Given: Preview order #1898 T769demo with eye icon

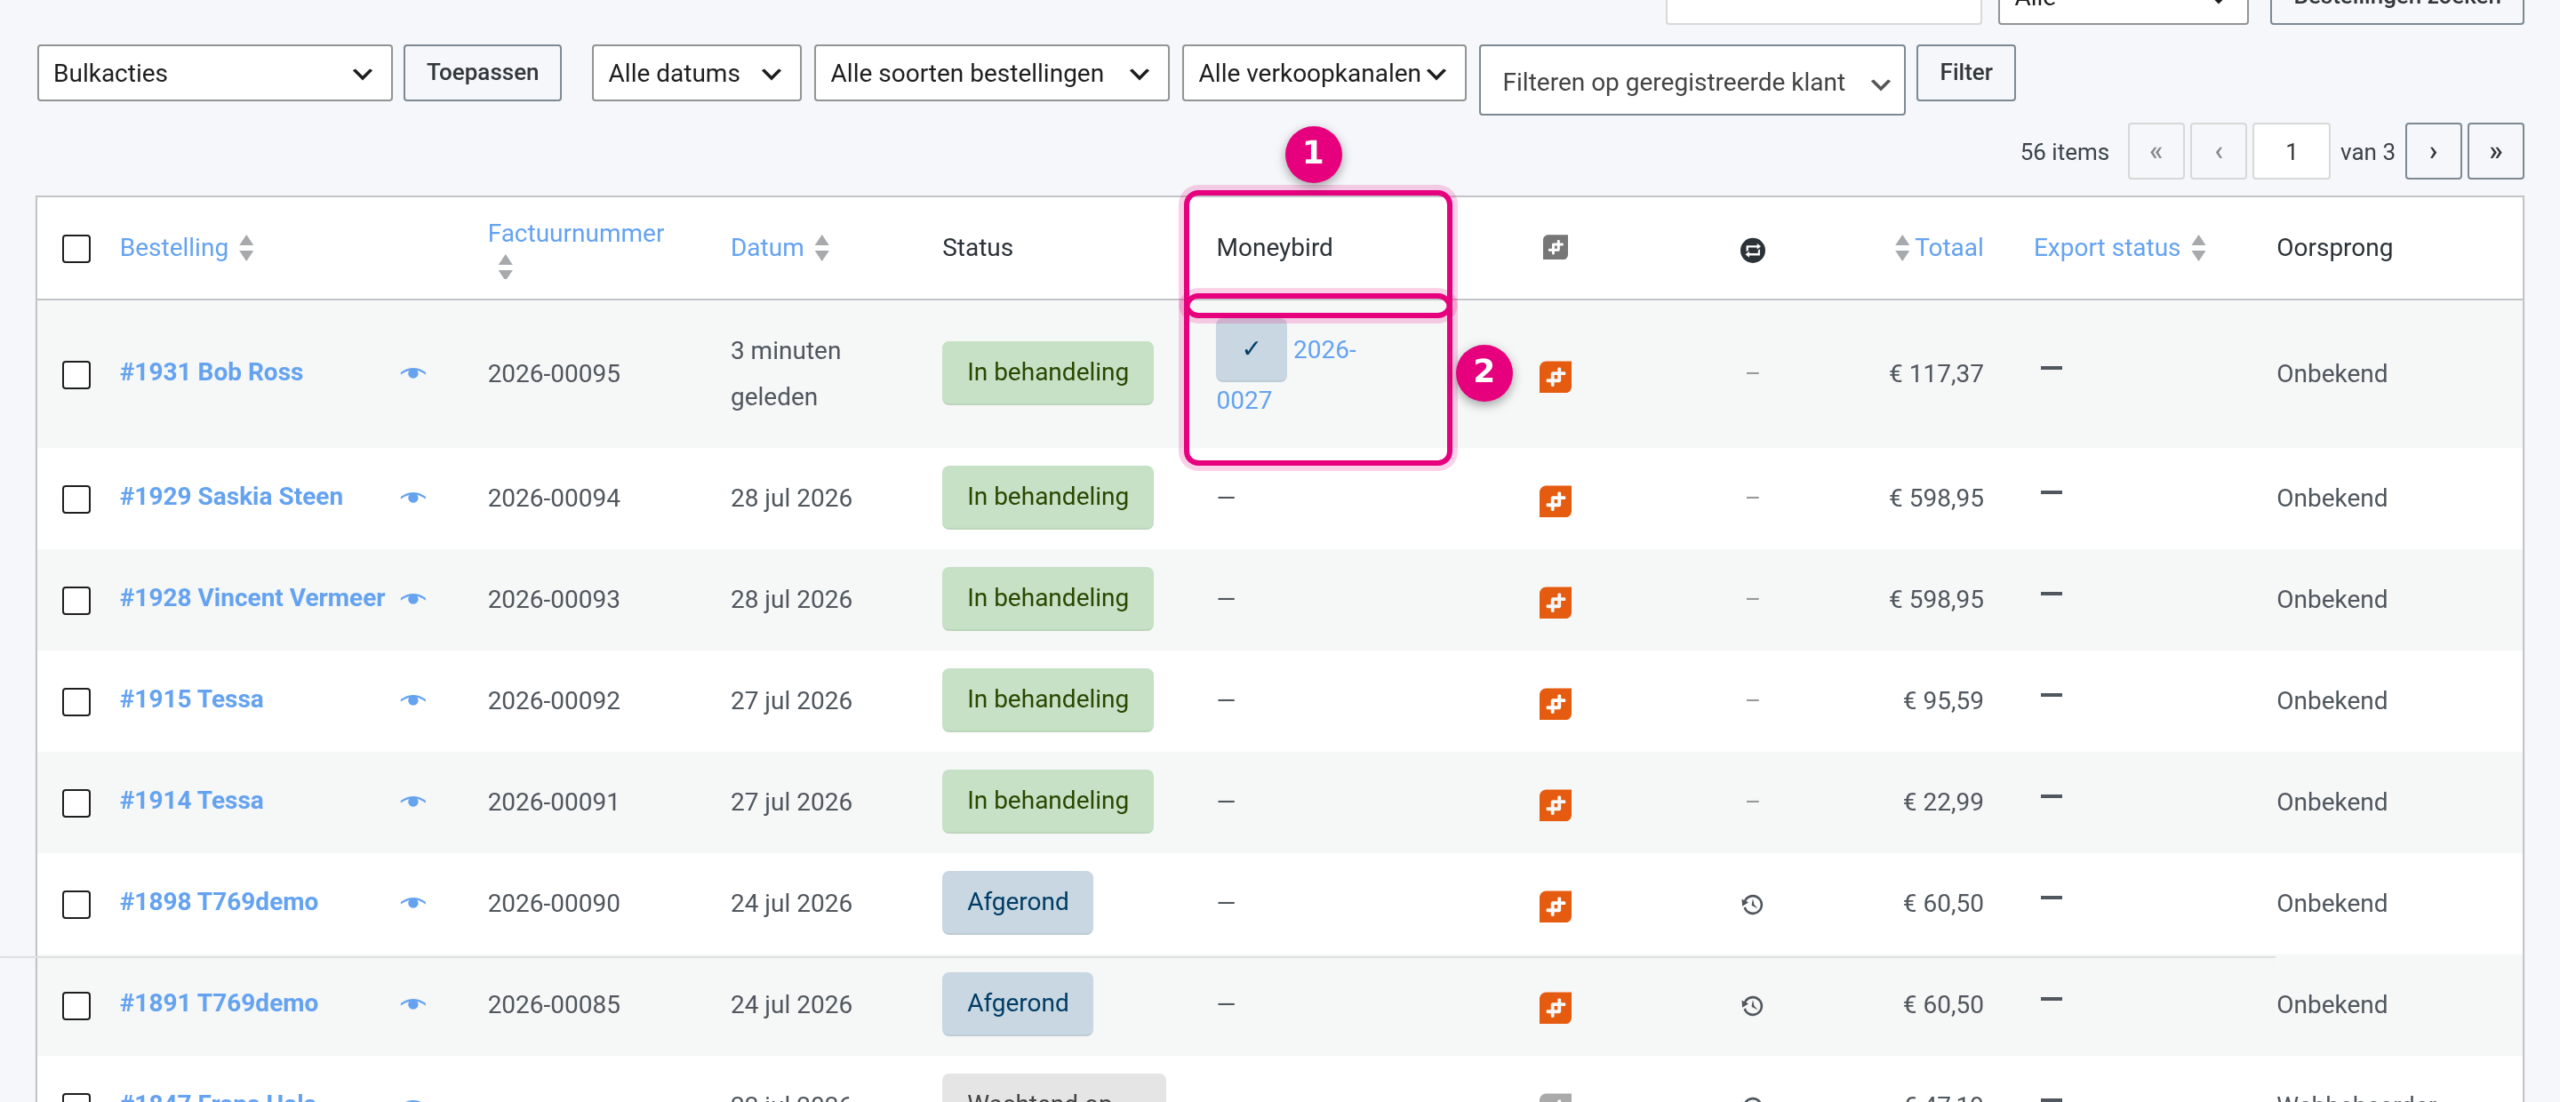Looking at the screenshot, I should [x=413, y=903].
